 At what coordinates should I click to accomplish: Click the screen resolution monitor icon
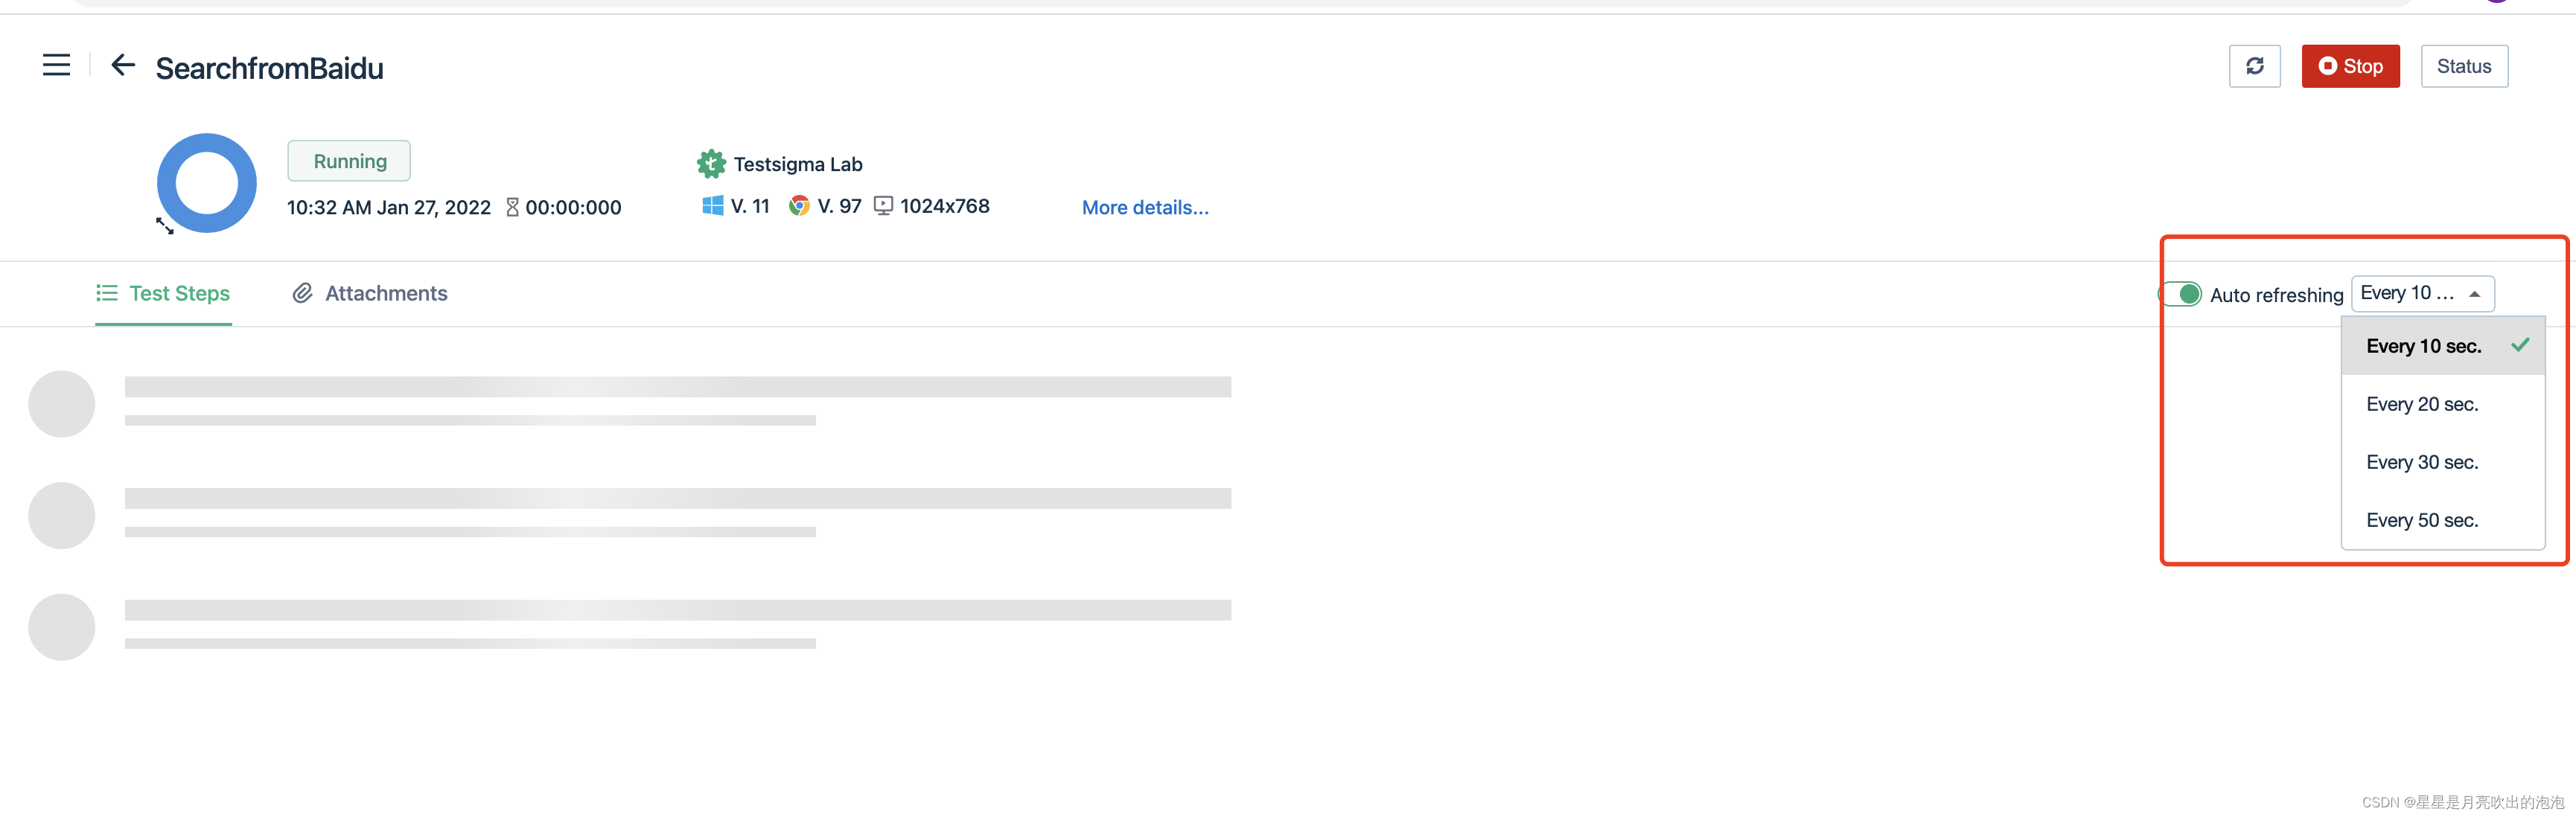[x=883, y=206]
